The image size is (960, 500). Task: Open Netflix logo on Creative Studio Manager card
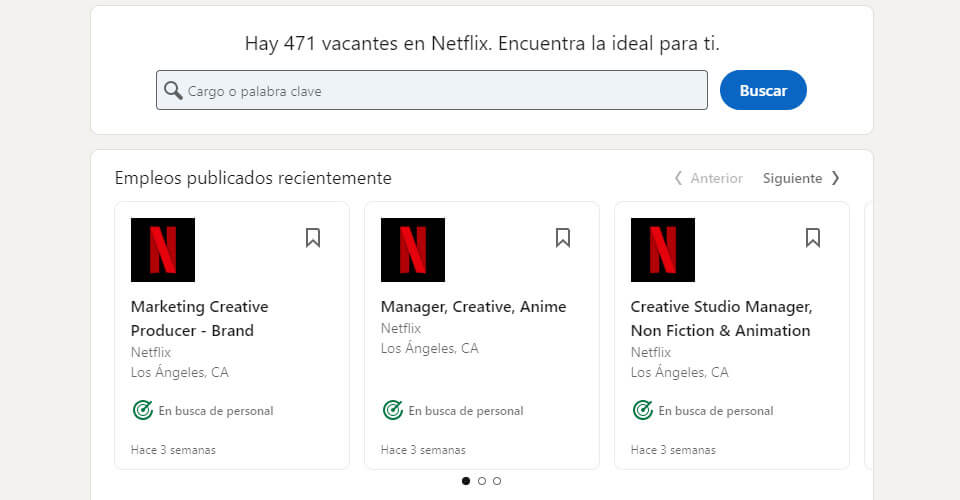(662, 250)
